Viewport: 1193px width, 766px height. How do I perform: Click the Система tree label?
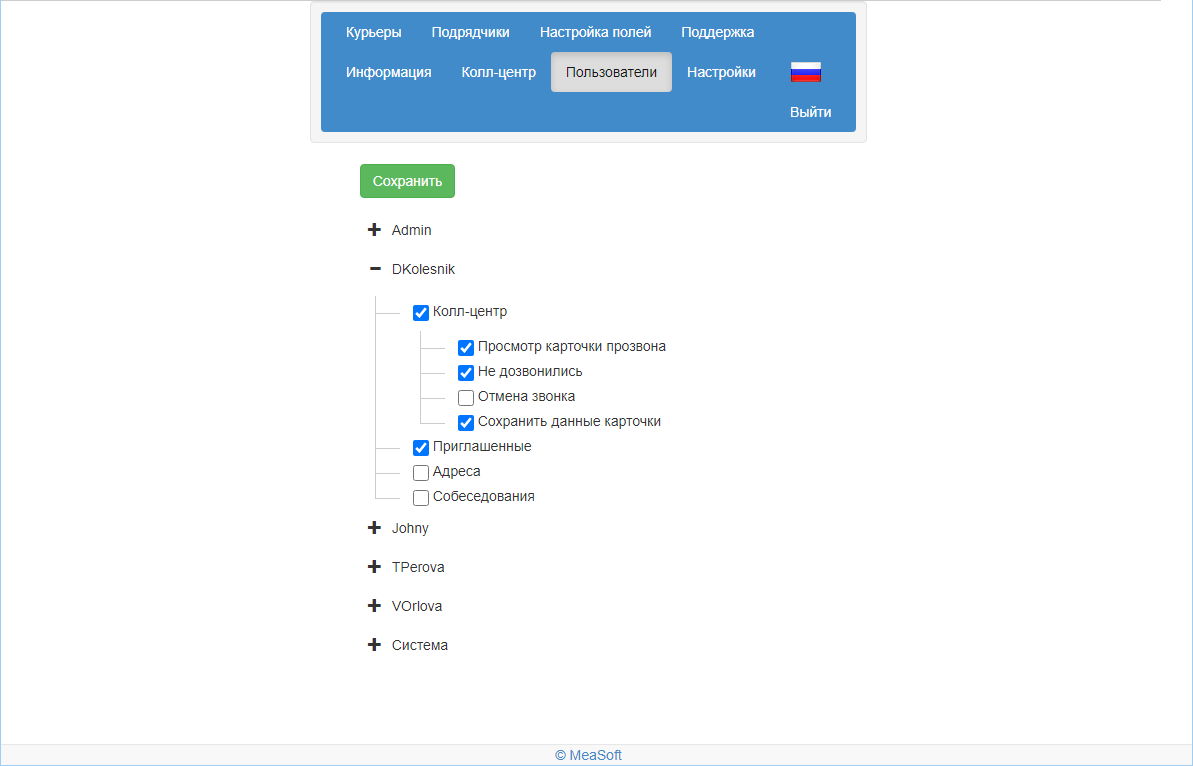click(x=420, y=645)
